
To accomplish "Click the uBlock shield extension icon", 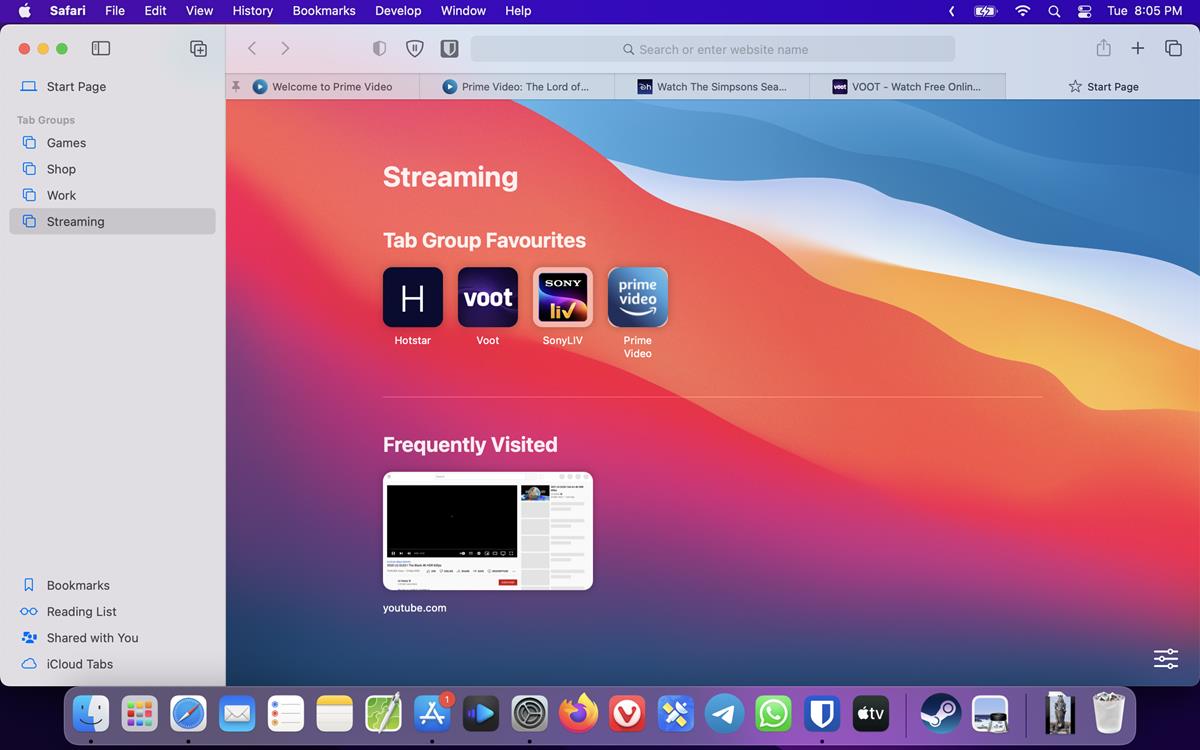I will tap(414, 48).
